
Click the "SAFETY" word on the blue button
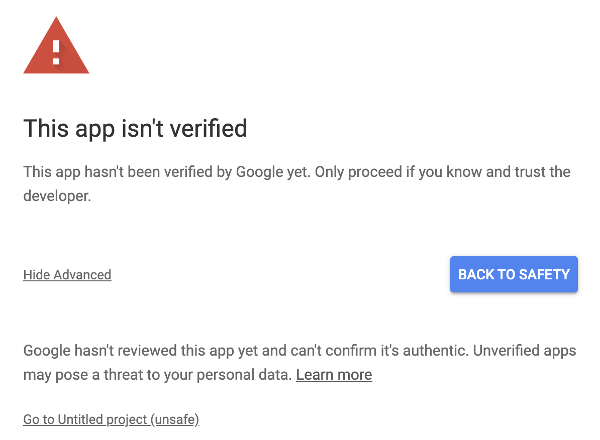coord(542,274)
